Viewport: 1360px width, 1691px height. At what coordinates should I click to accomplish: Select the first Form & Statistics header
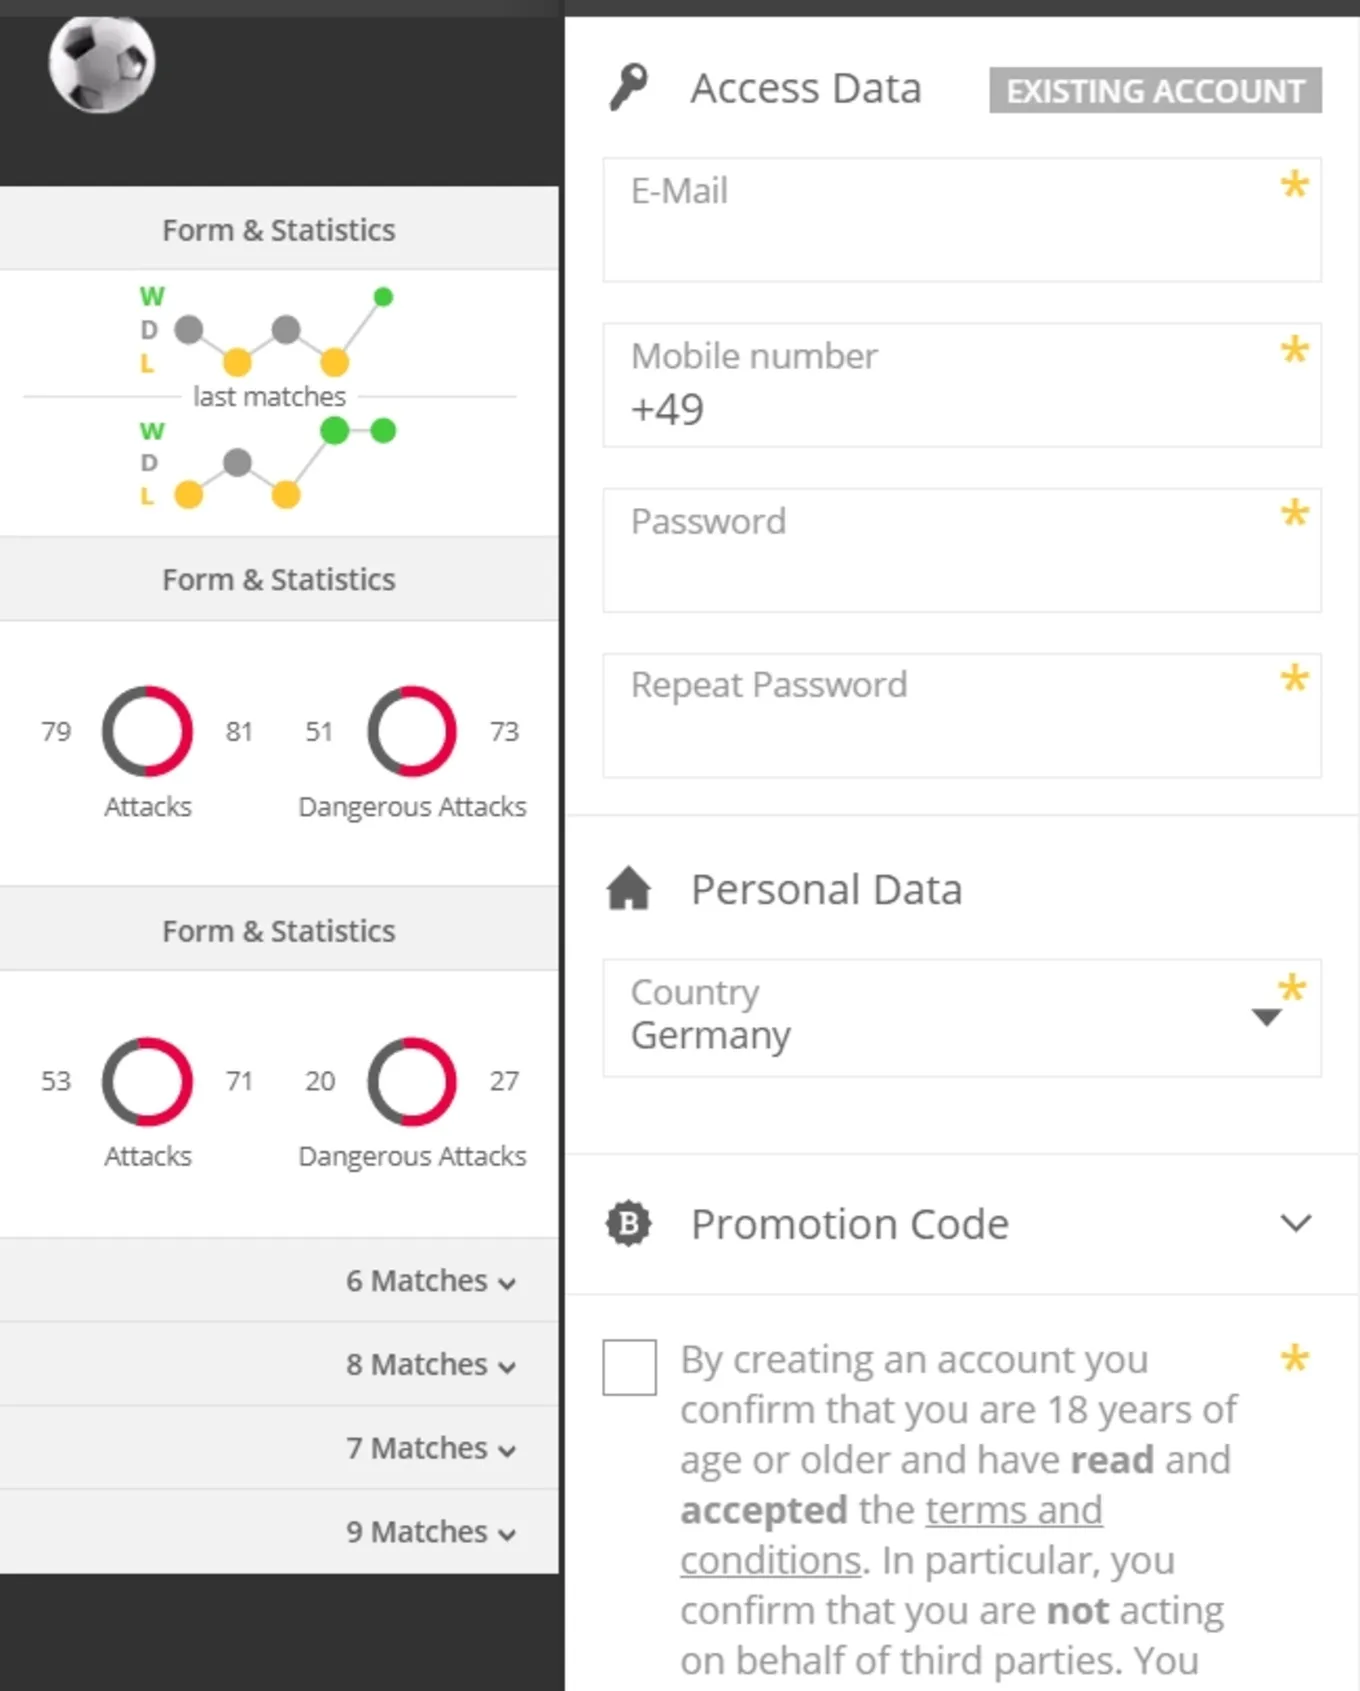point(279,229)
